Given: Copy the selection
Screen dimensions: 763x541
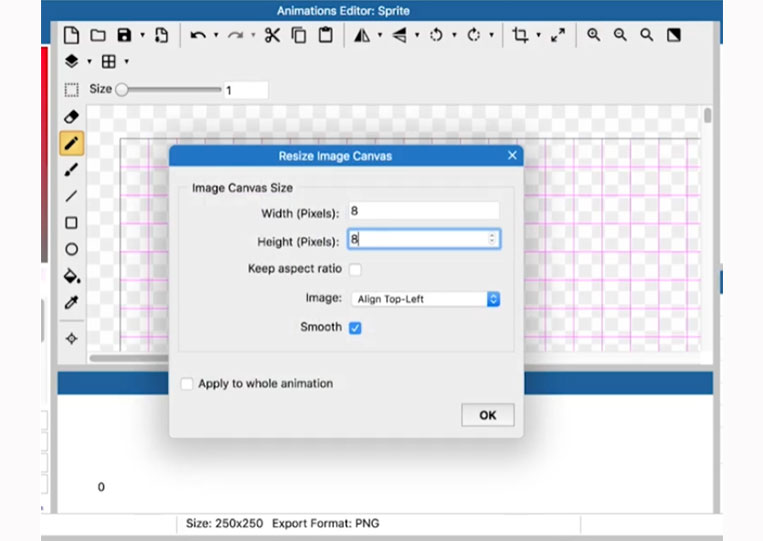Looking at the screenshot, I should click(299, 35).
